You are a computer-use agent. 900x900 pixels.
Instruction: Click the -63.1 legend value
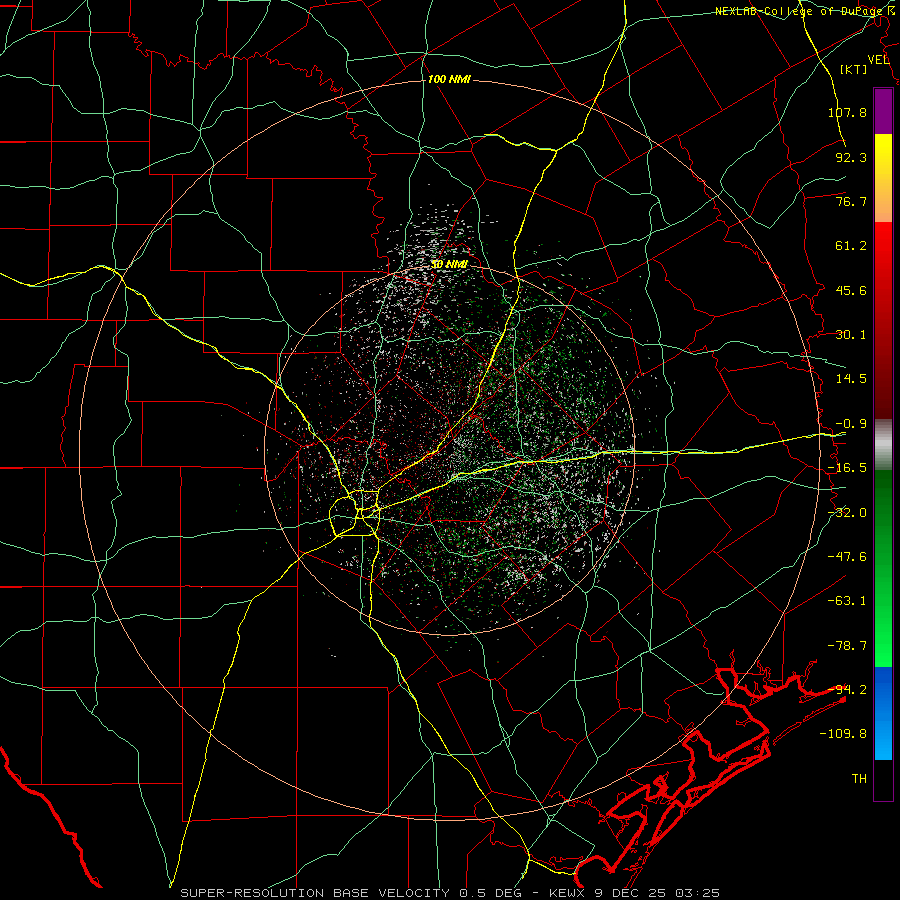[847, 601]
